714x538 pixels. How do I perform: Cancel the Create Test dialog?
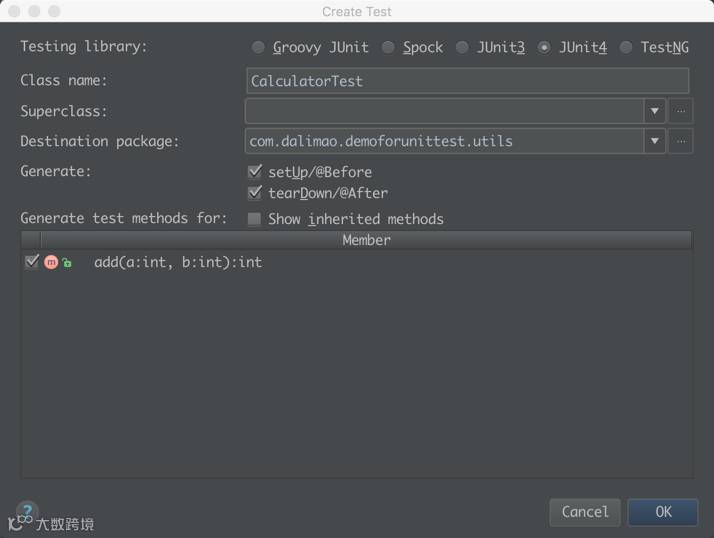[585, 512]
